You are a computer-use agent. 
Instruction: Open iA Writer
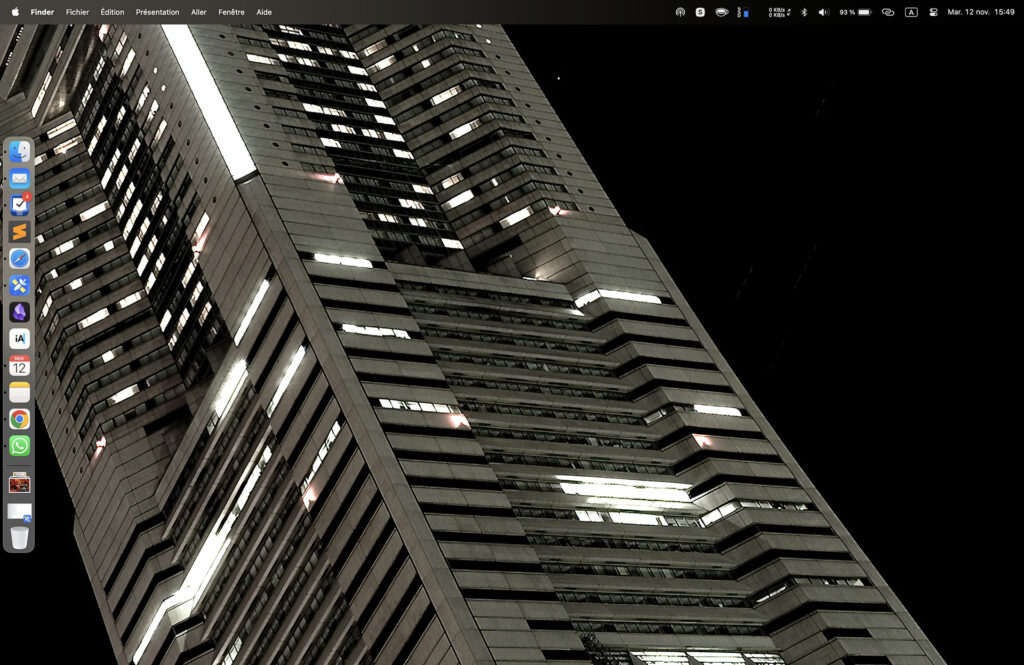pyautogui.click(x=20, y=337)
